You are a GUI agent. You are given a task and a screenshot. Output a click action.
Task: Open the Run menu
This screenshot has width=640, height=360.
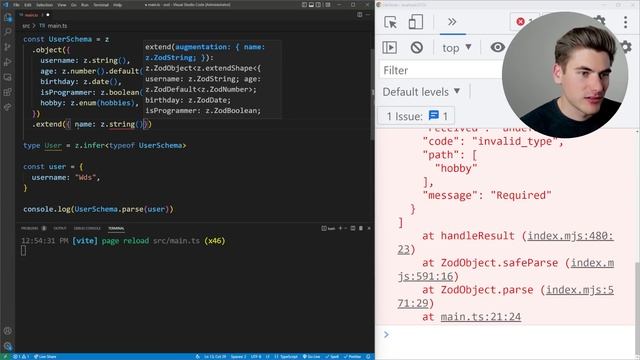pos(85,5)
